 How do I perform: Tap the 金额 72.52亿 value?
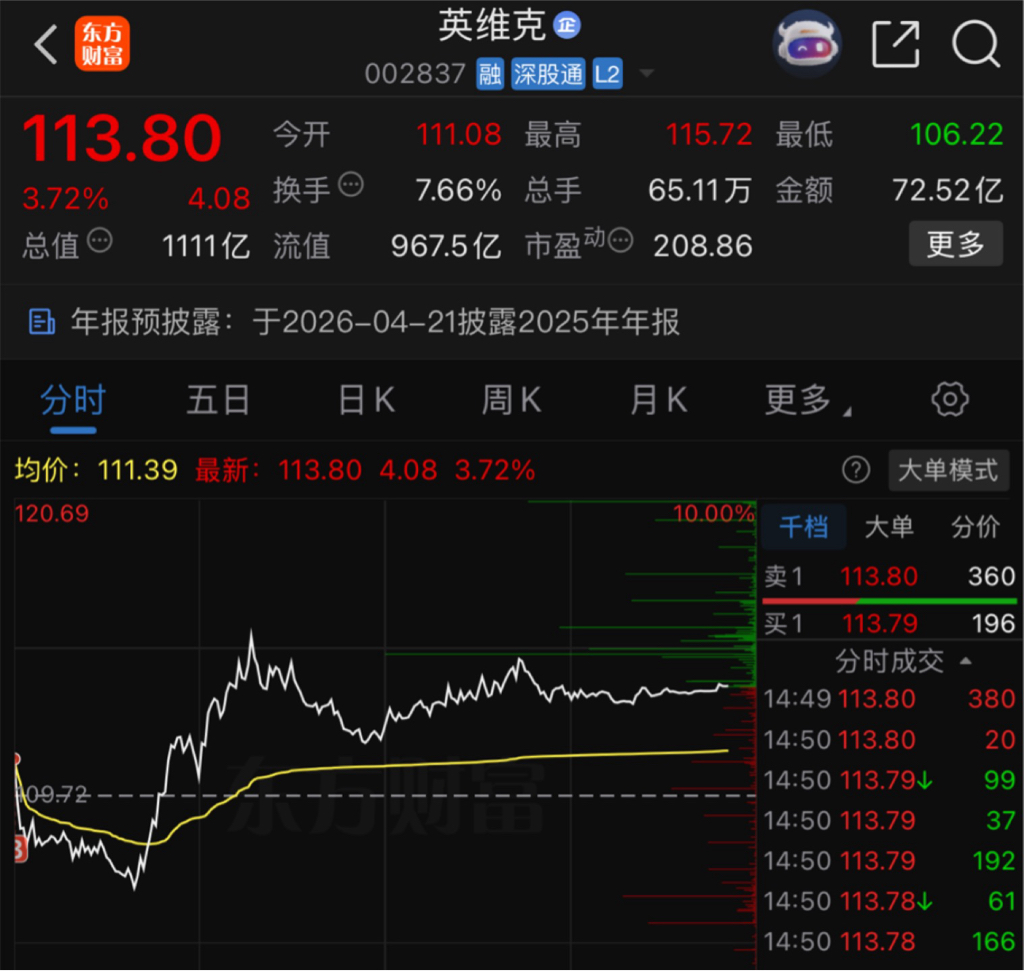click(x=948, y=191)
